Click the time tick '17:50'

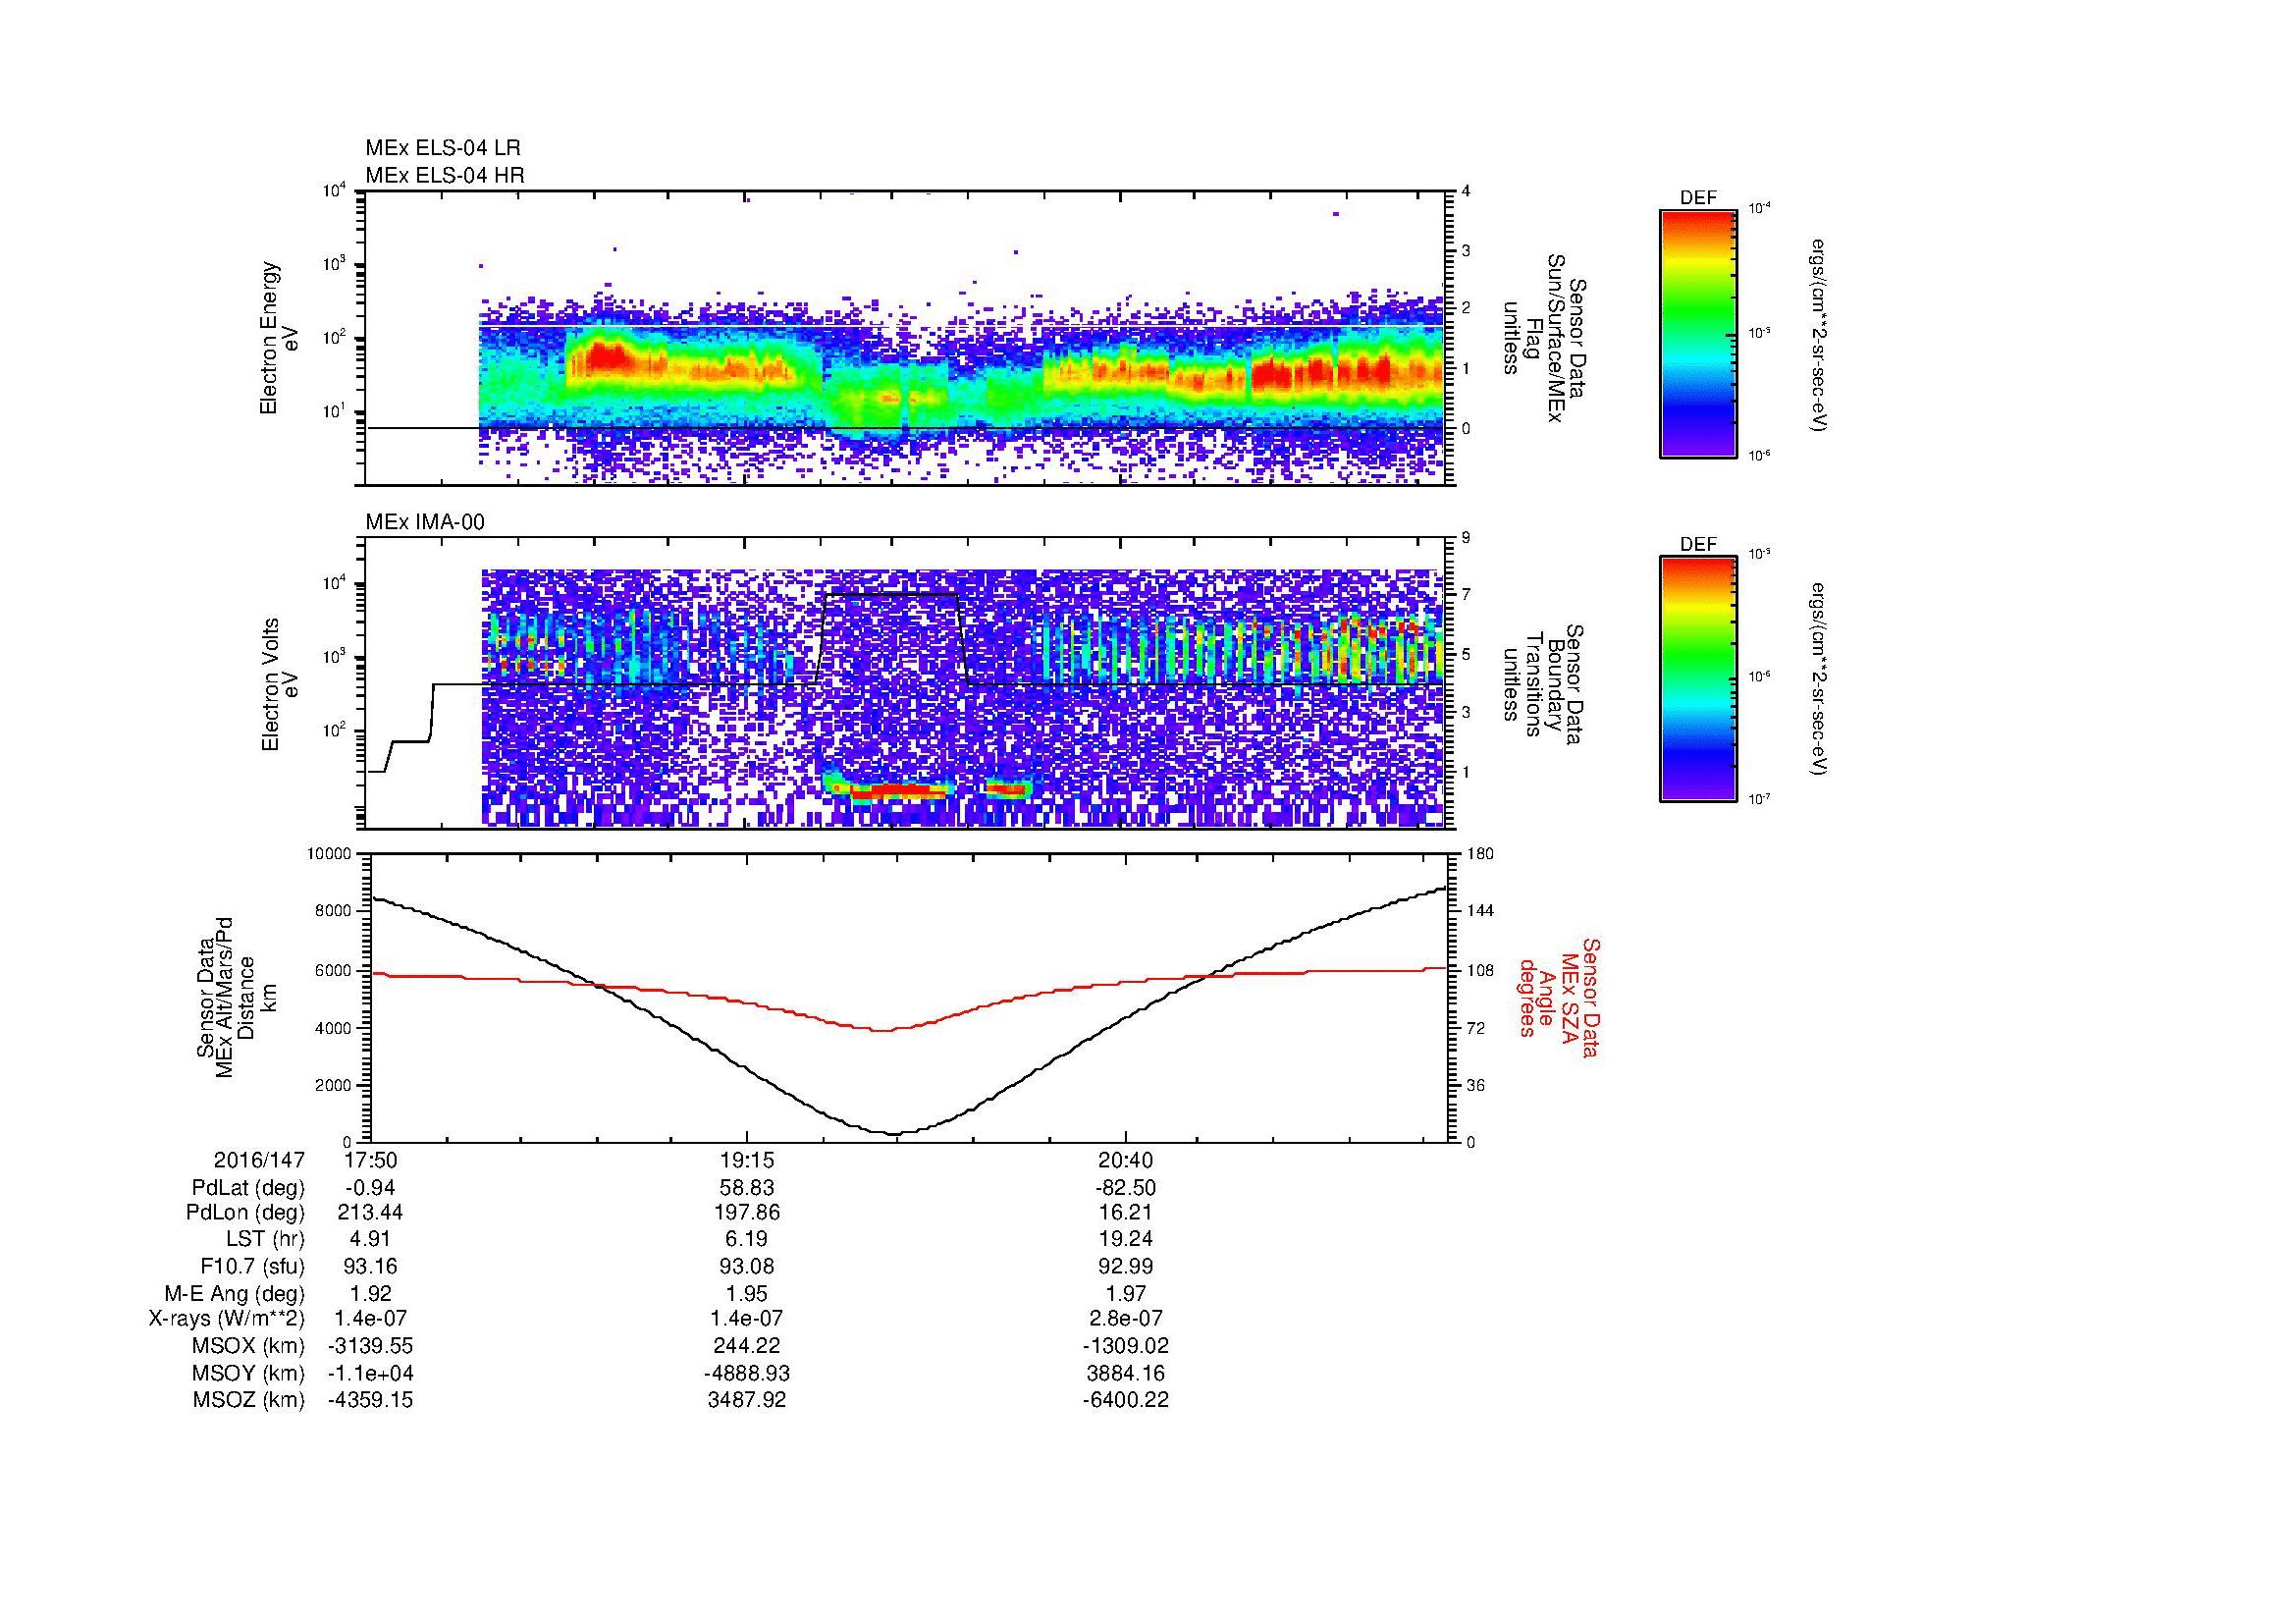[370, 1161]
